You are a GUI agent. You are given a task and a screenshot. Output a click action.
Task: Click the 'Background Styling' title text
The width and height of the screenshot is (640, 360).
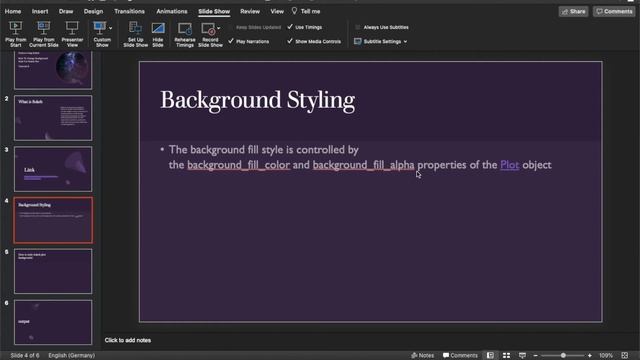[x=258, y=100]
